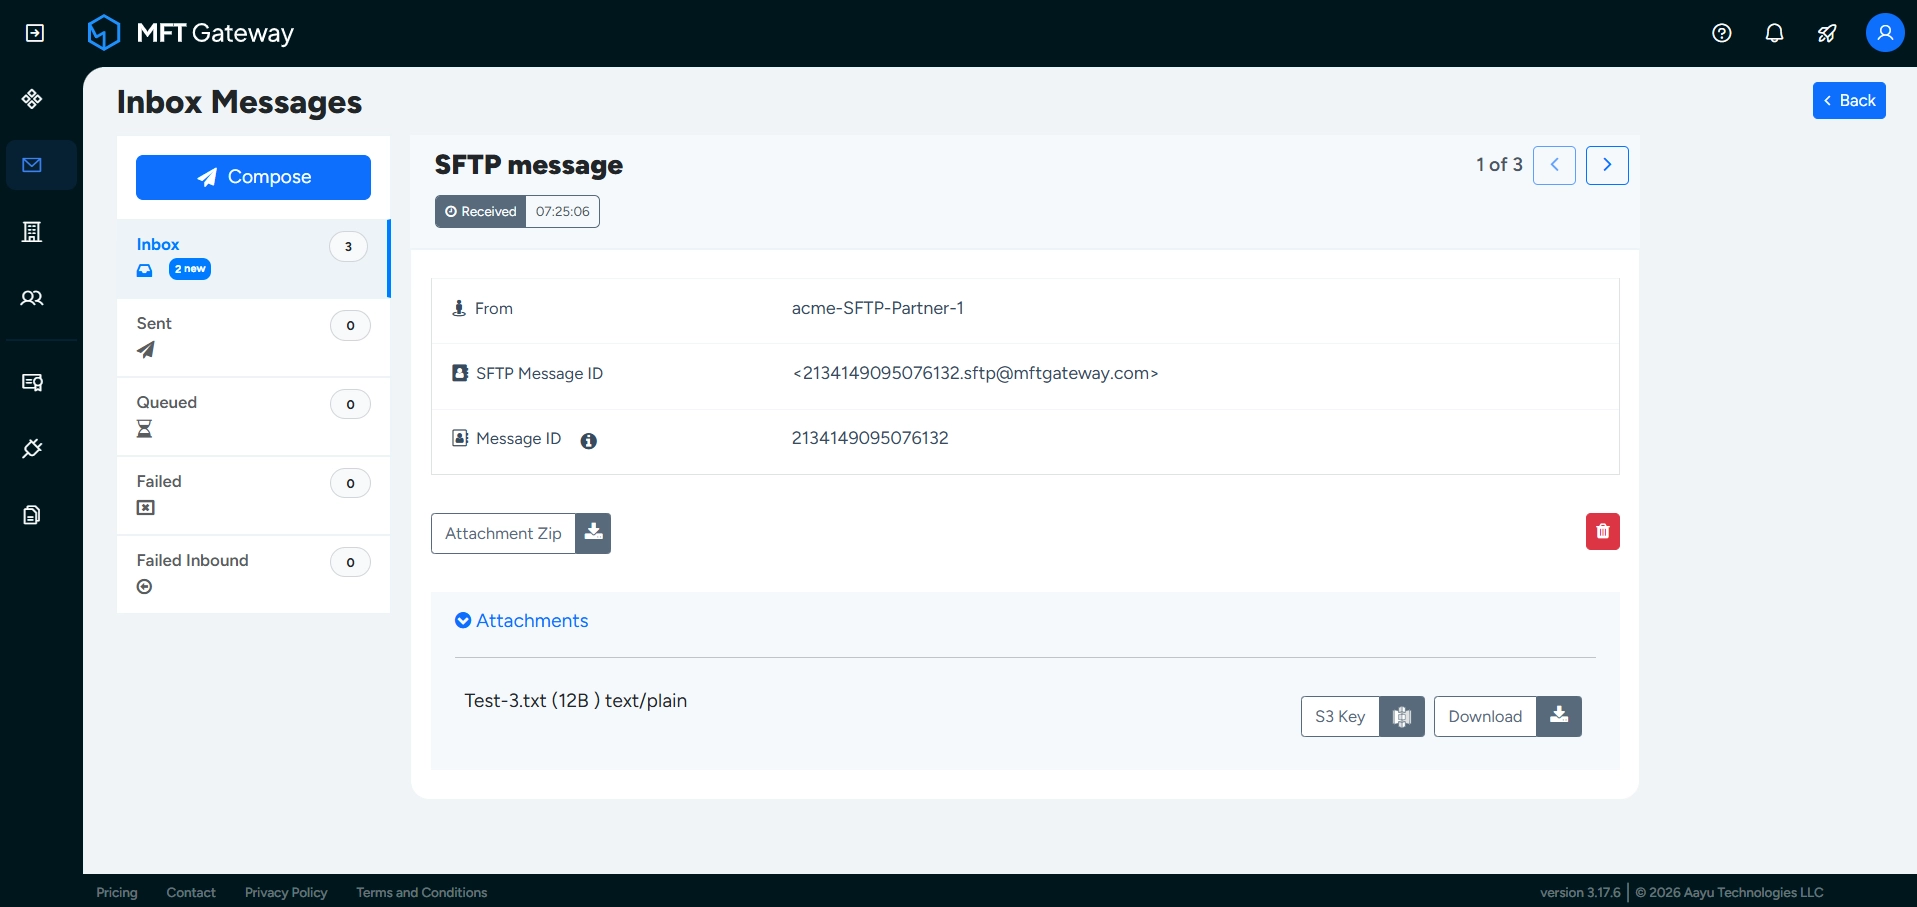Open the Contact footer link
This screenshot has width=1917, height=907.
click(x=191, y=892)
